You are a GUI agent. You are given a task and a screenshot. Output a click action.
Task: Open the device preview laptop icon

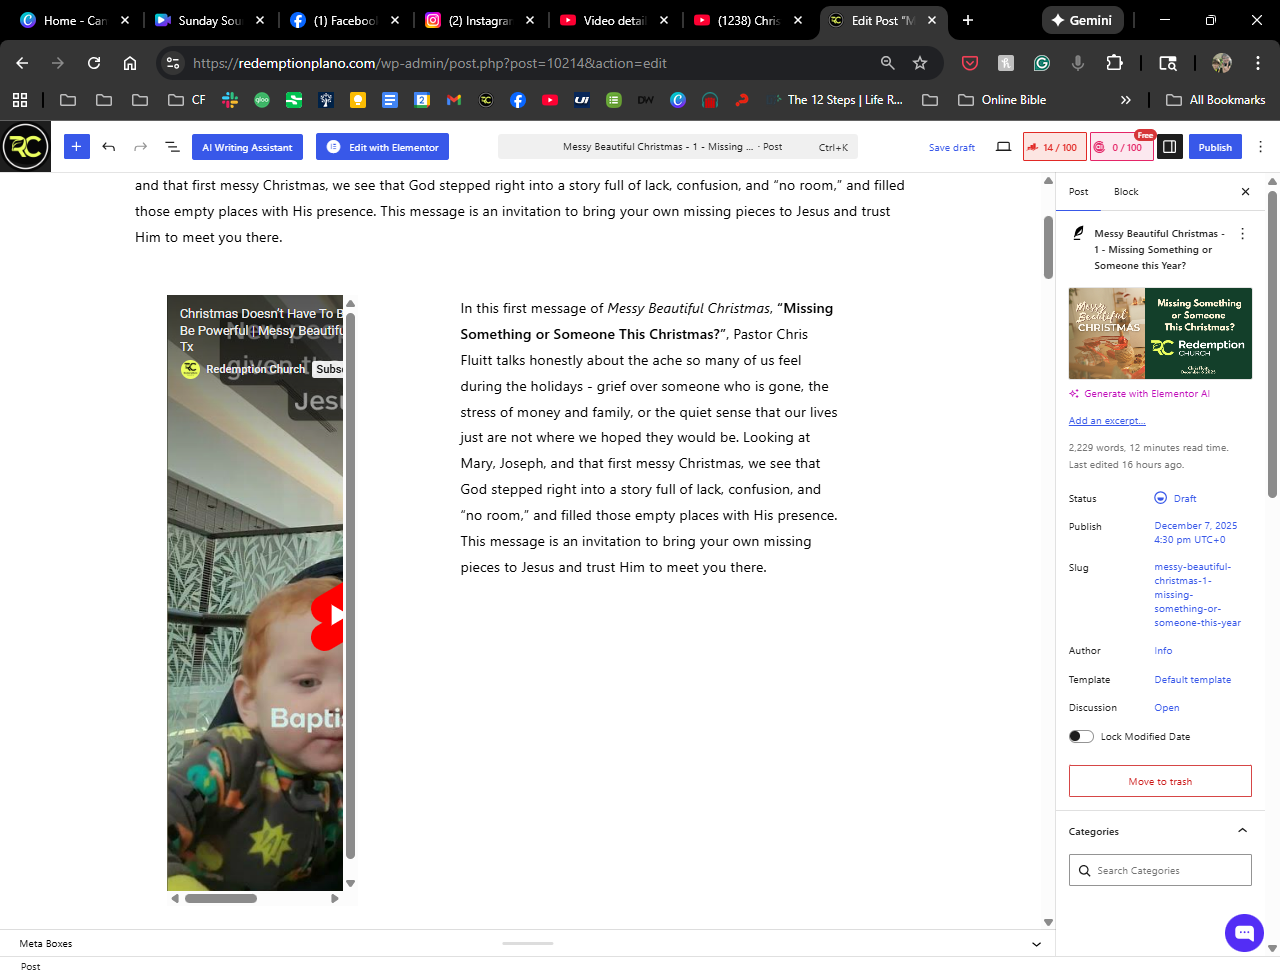(1003, 147)
